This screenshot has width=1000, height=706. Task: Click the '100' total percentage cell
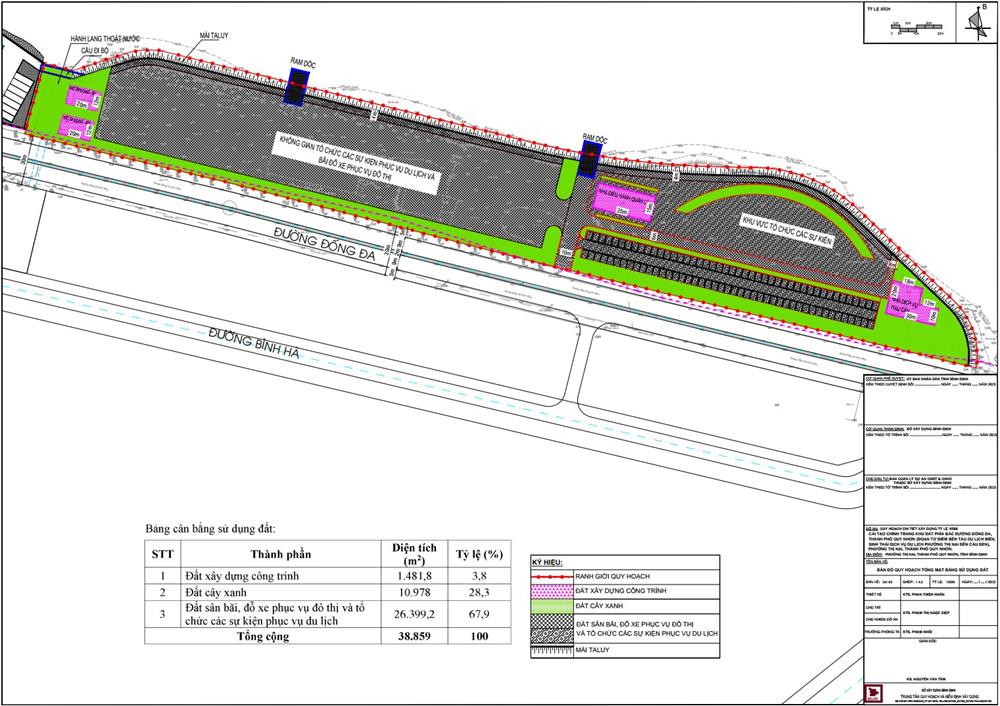pos(480,636)
